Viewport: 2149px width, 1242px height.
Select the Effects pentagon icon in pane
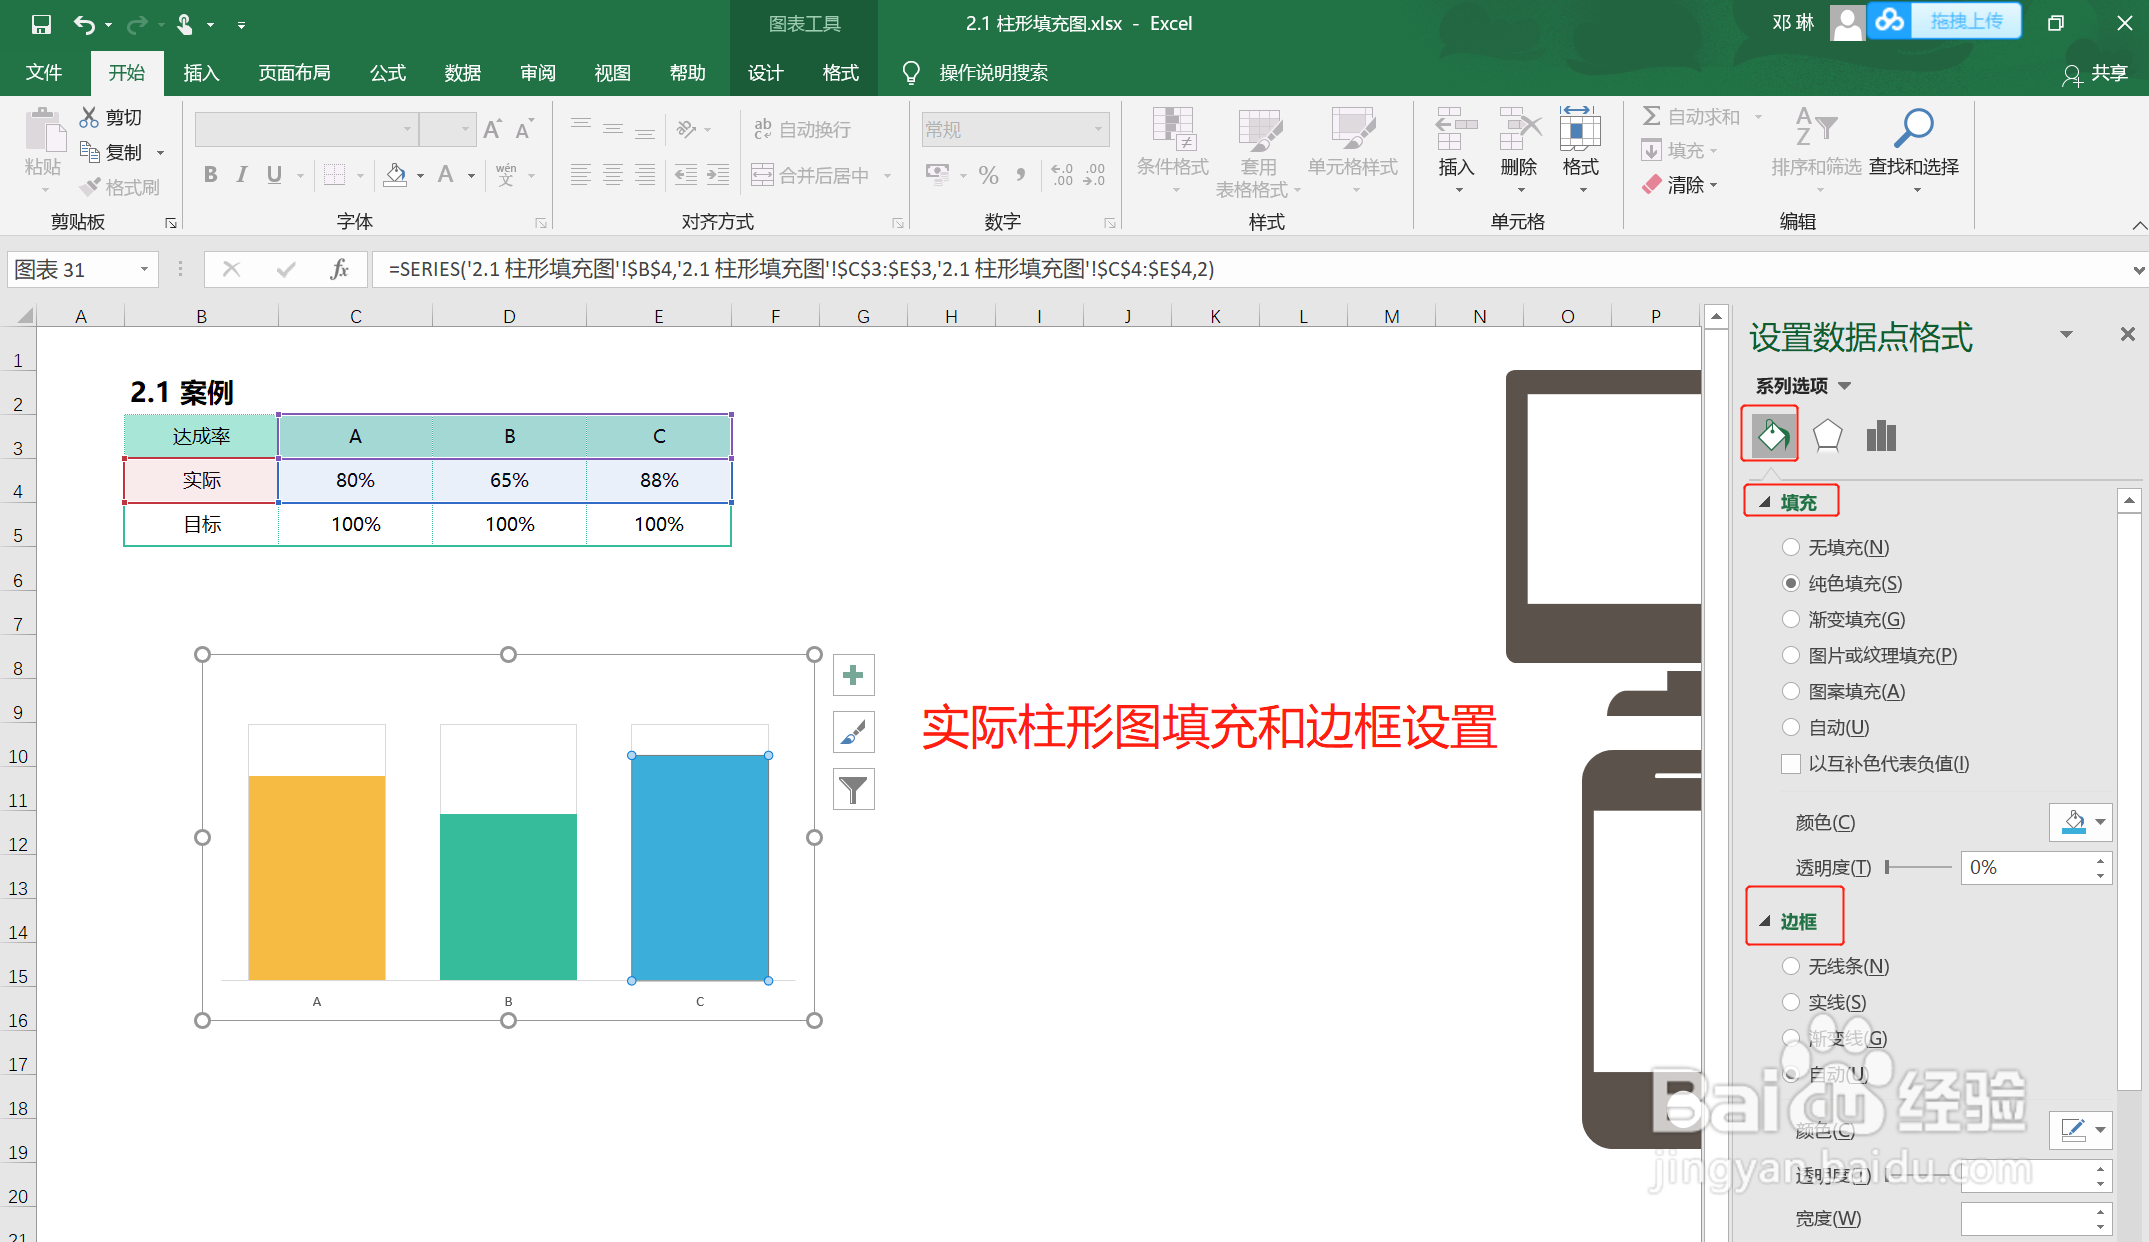click(1827, 435)
